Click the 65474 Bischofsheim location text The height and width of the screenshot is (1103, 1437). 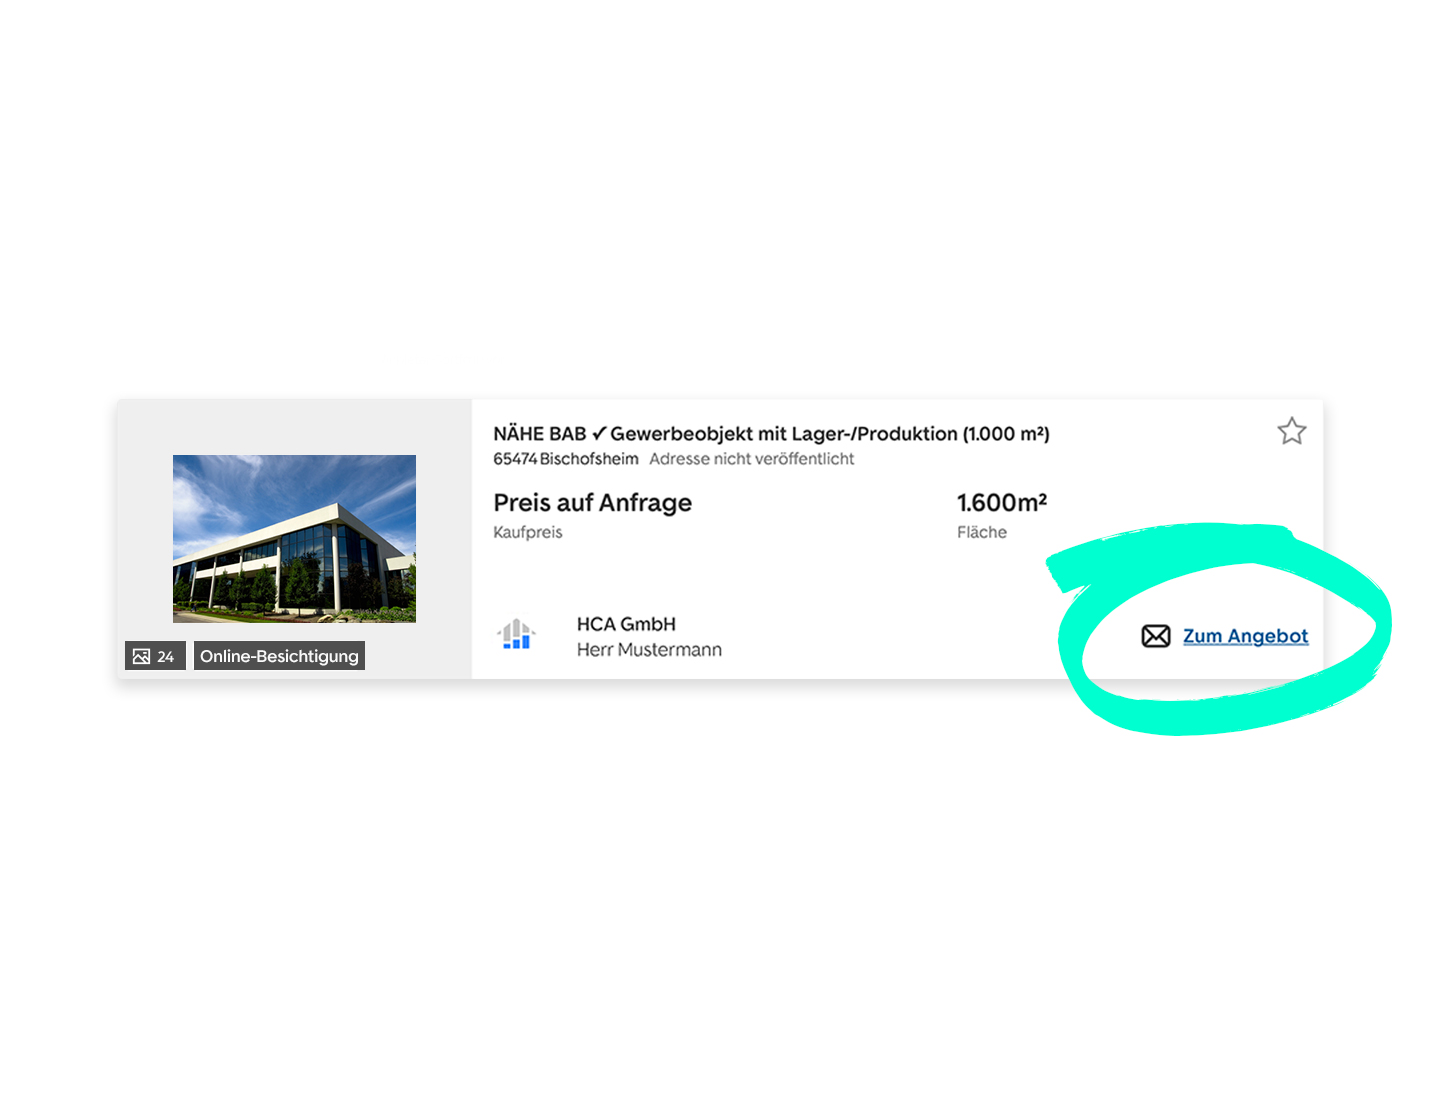[x=565, y=459]
